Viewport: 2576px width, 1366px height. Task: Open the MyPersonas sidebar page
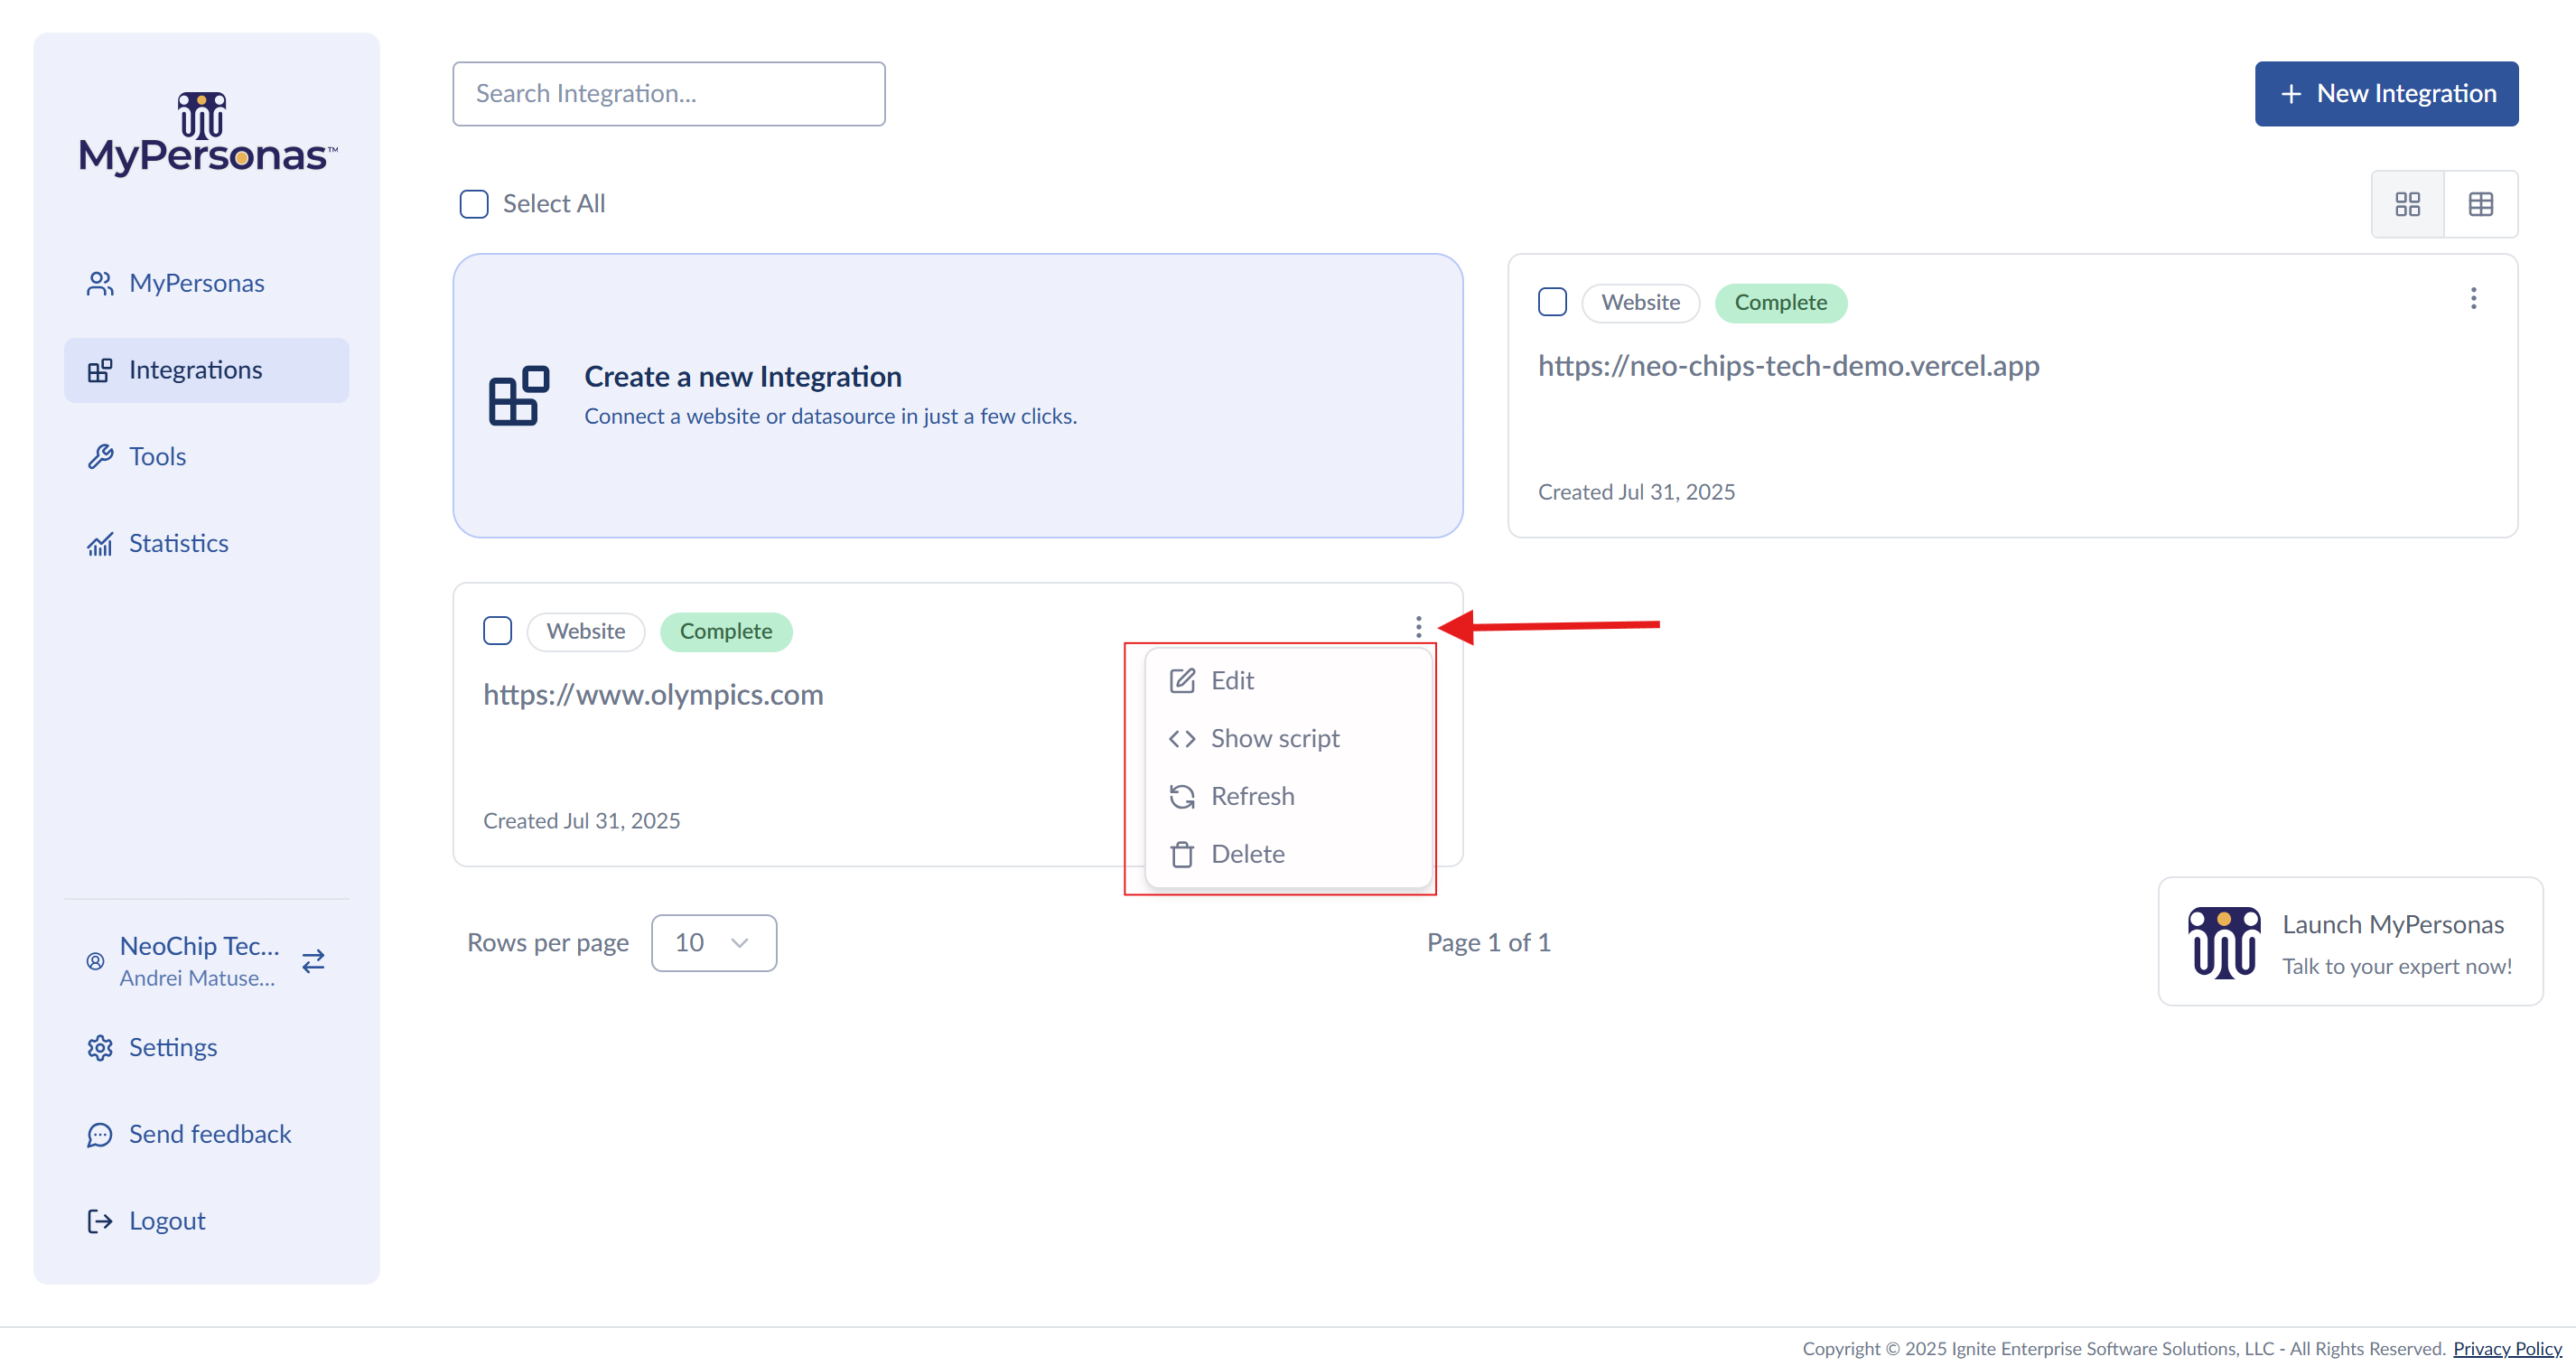[206, 283]
